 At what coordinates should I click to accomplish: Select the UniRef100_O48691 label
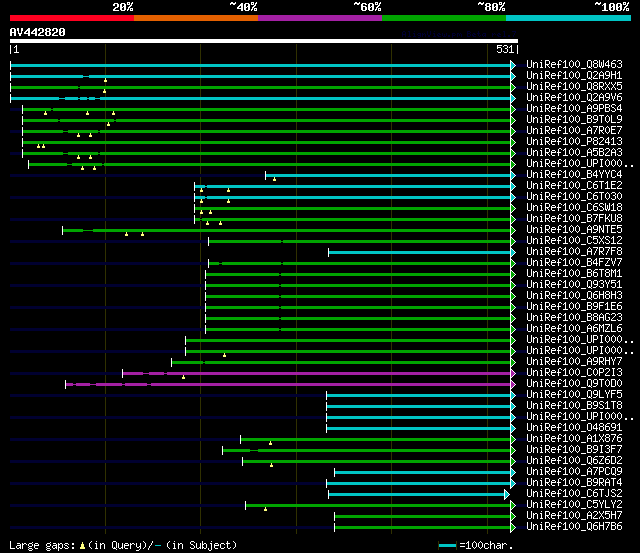(x=574, y=428)
